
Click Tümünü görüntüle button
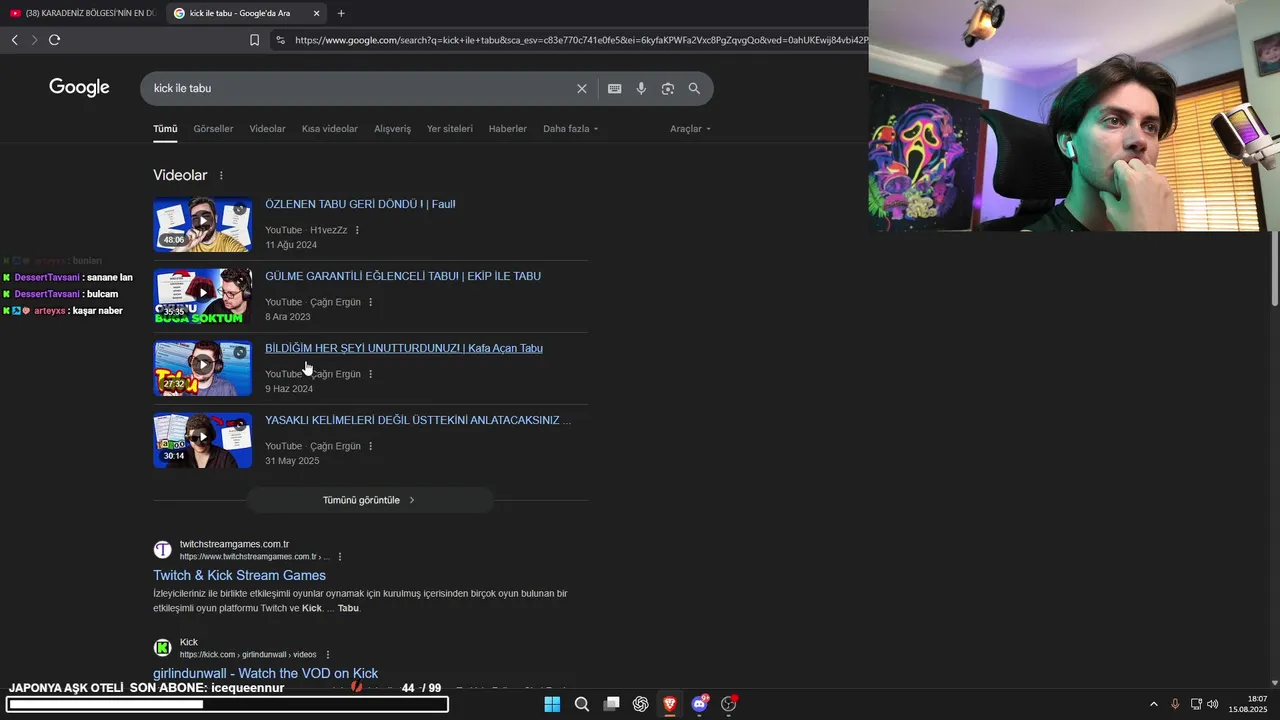tap(370, 500)
